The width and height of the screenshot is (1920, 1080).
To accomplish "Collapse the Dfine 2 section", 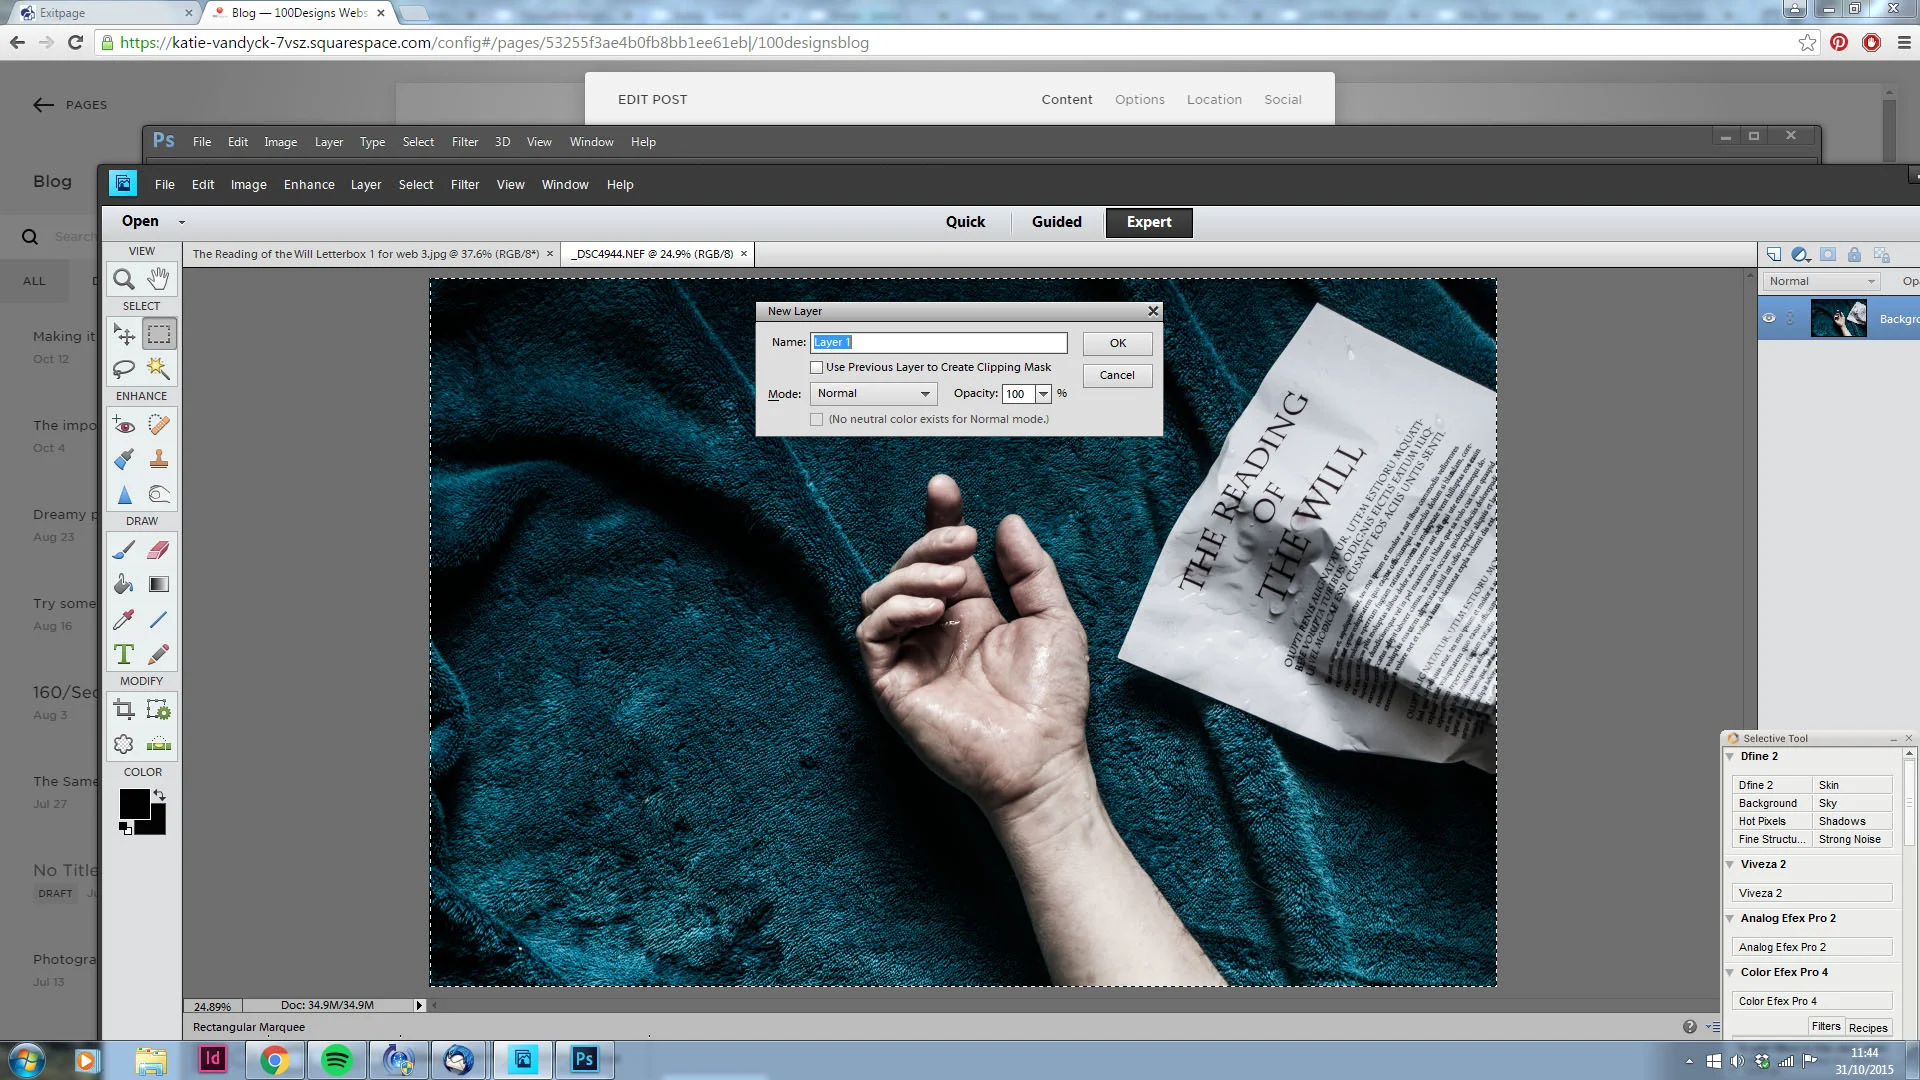I will click(x=1730, y=757).
